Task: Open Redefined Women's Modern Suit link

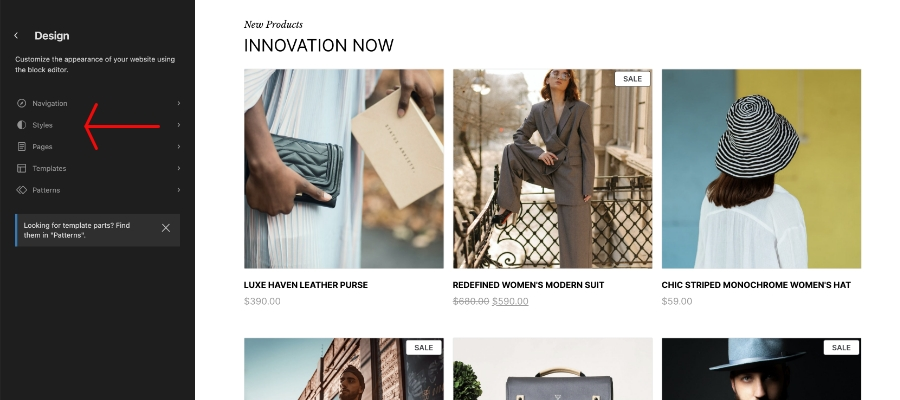Action: tap(528, 285)
